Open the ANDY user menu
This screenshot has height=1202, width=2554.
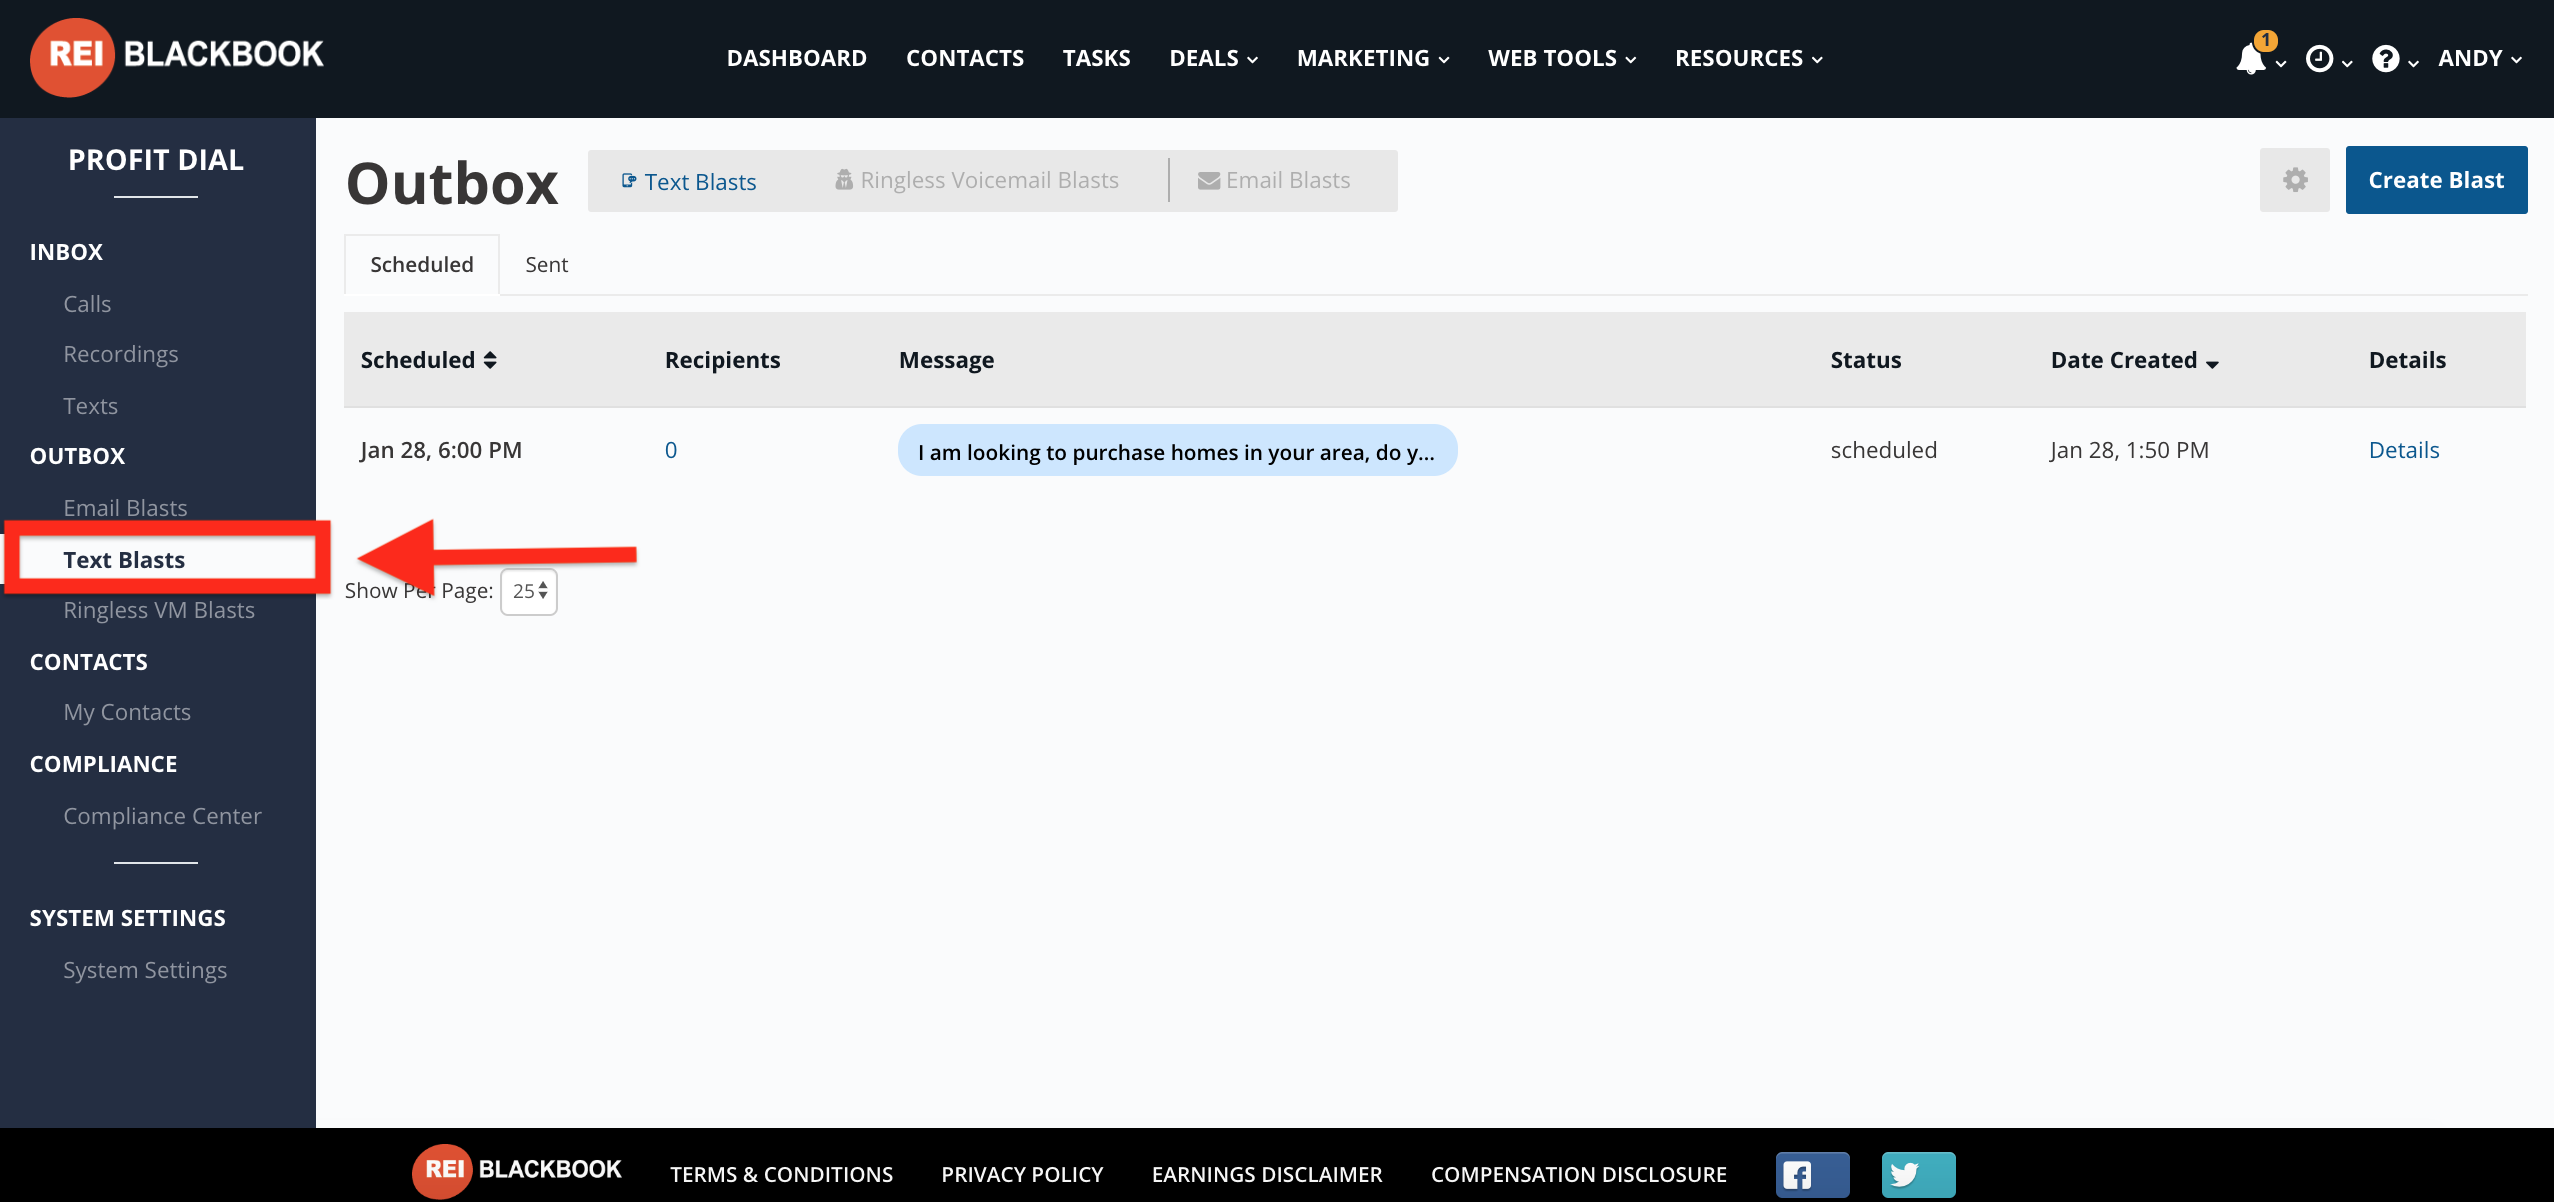coord(2479,58)
